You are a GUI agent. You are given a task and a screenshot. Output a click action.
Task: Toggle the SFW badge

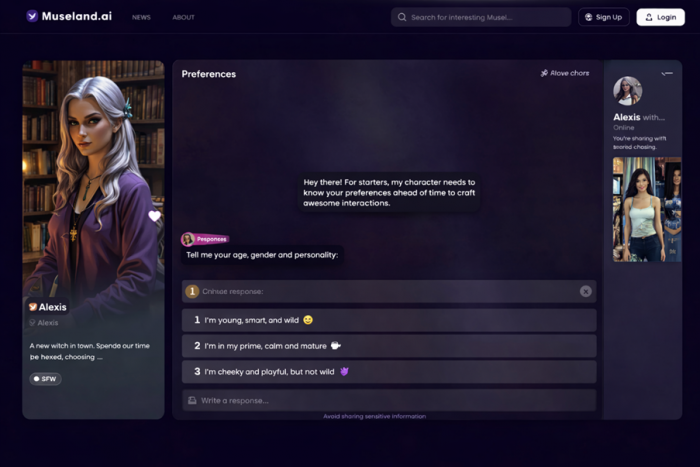pos(46,379)
